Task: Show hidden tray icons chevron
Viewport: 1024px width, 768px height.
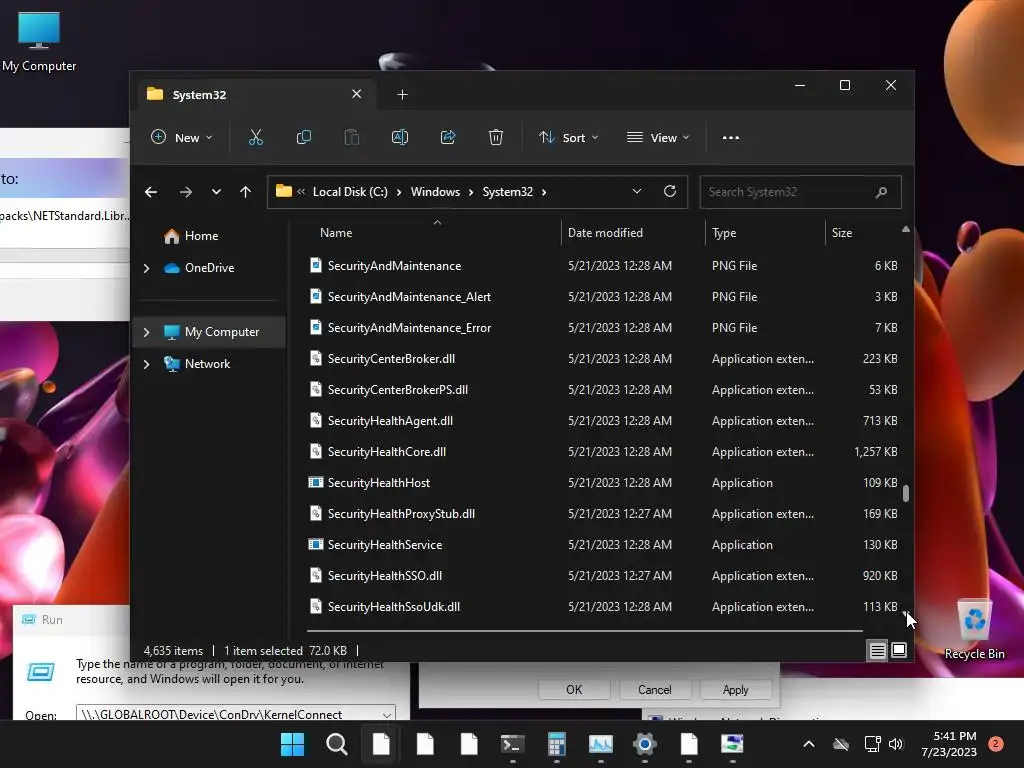Action: (x=808, y=744)
